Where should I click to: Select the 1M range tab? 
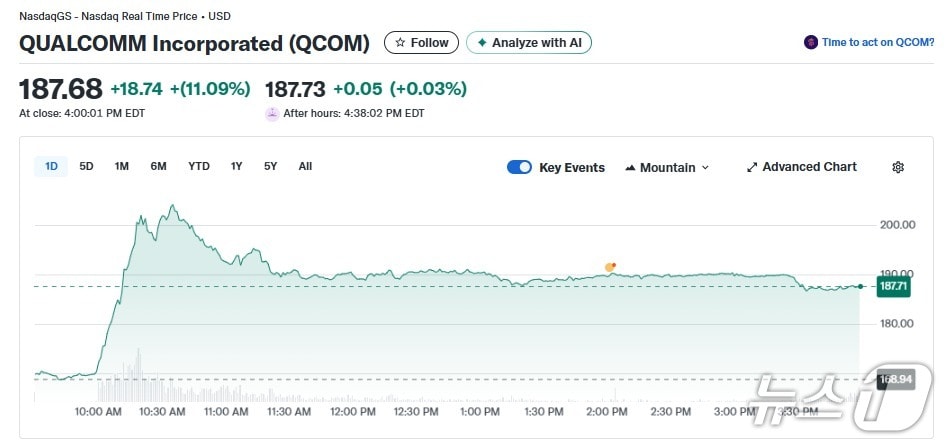coord(121,166)
